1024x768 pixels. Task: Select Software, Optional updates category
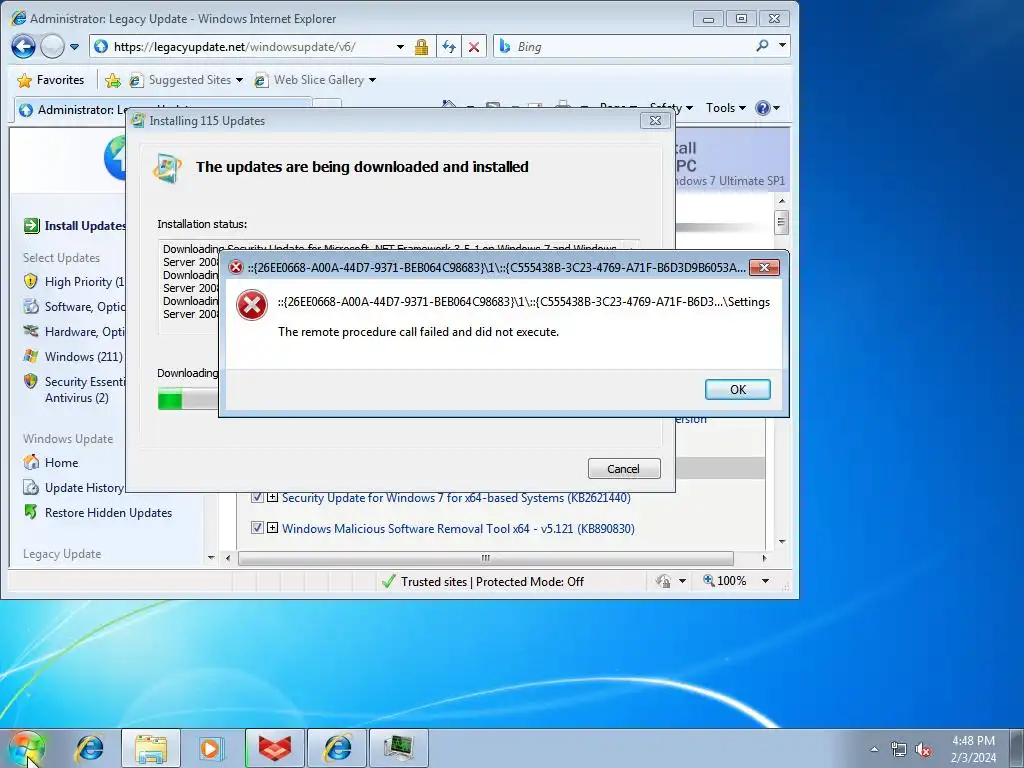(74, 307)
